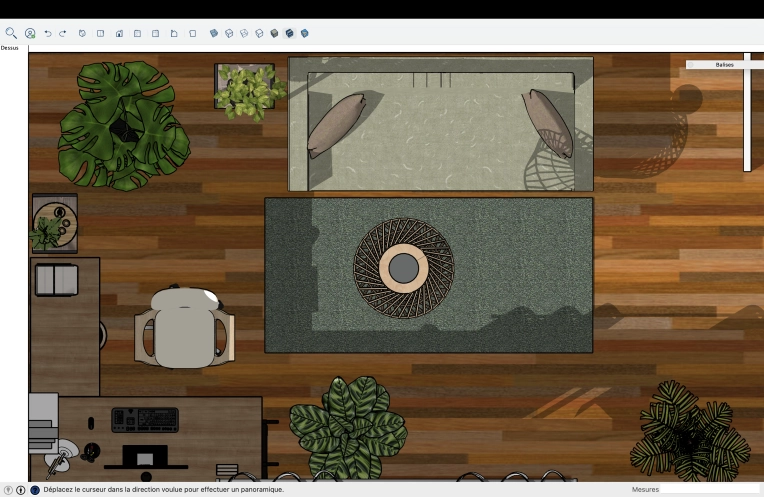The image size is (764, 497).
Task: Click inside the Mesures input field
Action: [x=710, y=489]
